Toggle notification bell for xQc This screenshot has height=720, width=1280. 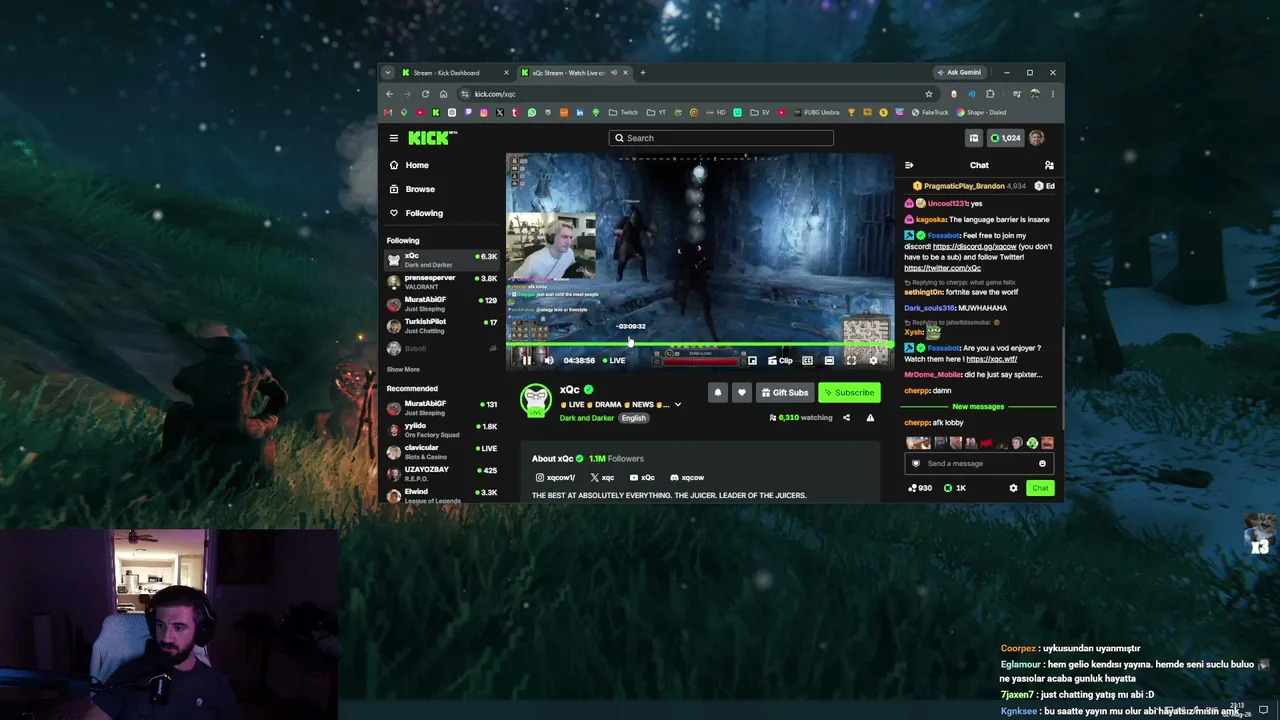tap(717, 393)
